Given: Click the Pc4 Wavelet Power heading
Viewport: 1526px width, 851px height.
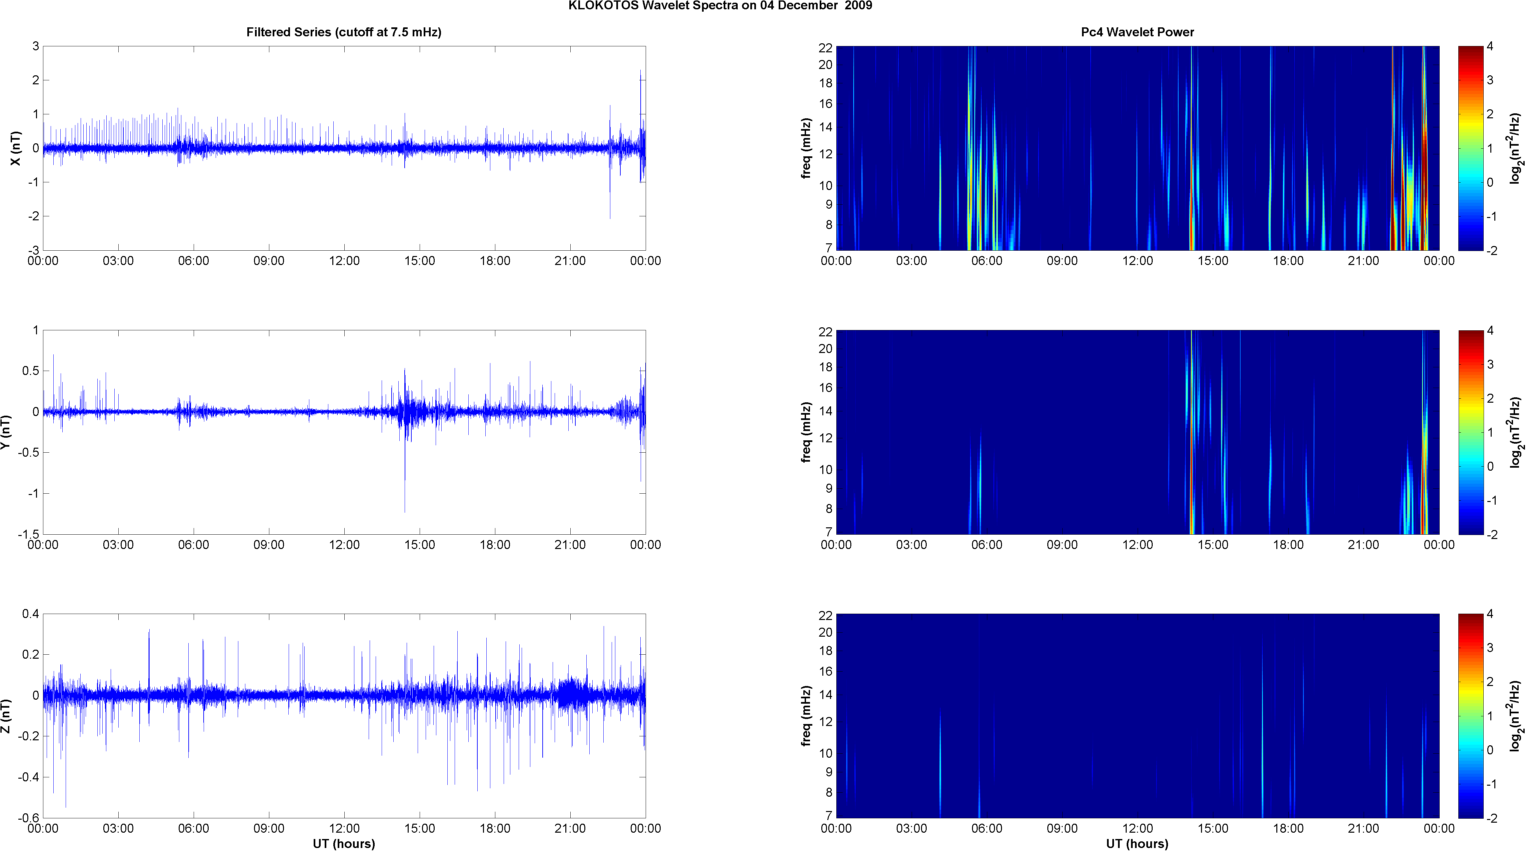Looking at the screenshot, I should pos(1137,32).
